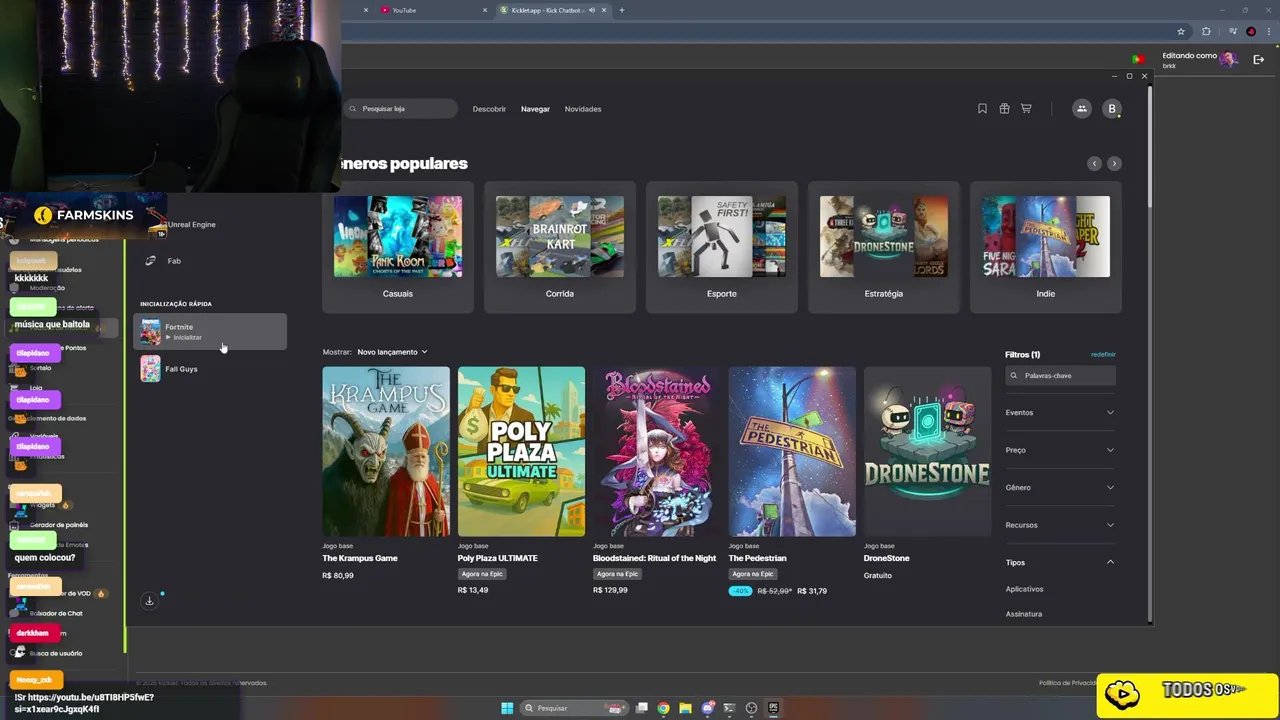Expand the Preço filter
The width and height of the screenshot is (1280, 720).
[1060, 450]
